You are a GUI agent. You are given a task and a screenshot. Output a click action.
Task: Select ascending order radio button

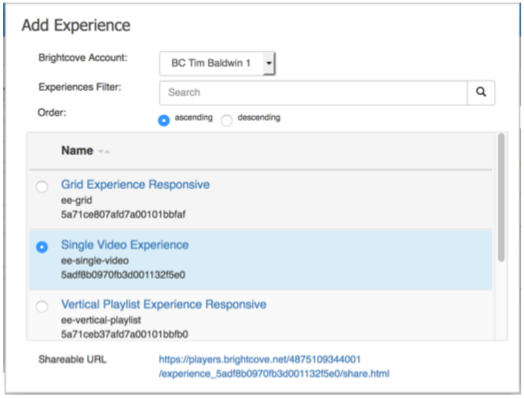(164, 120)
